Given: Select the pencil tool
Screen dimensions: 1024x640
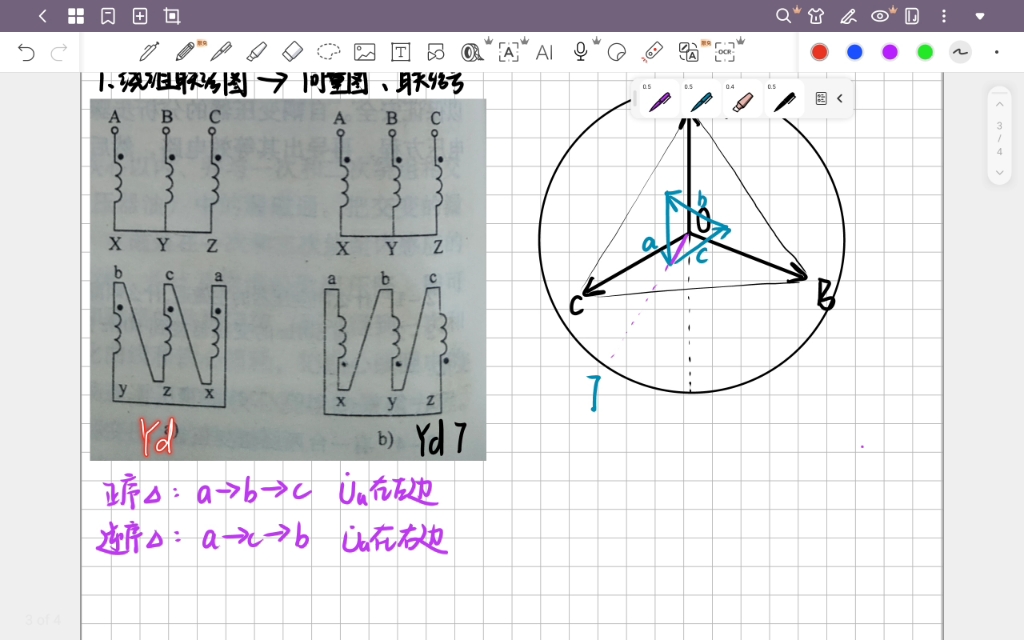Looking at the screenshot, I should tap(187, 52).
